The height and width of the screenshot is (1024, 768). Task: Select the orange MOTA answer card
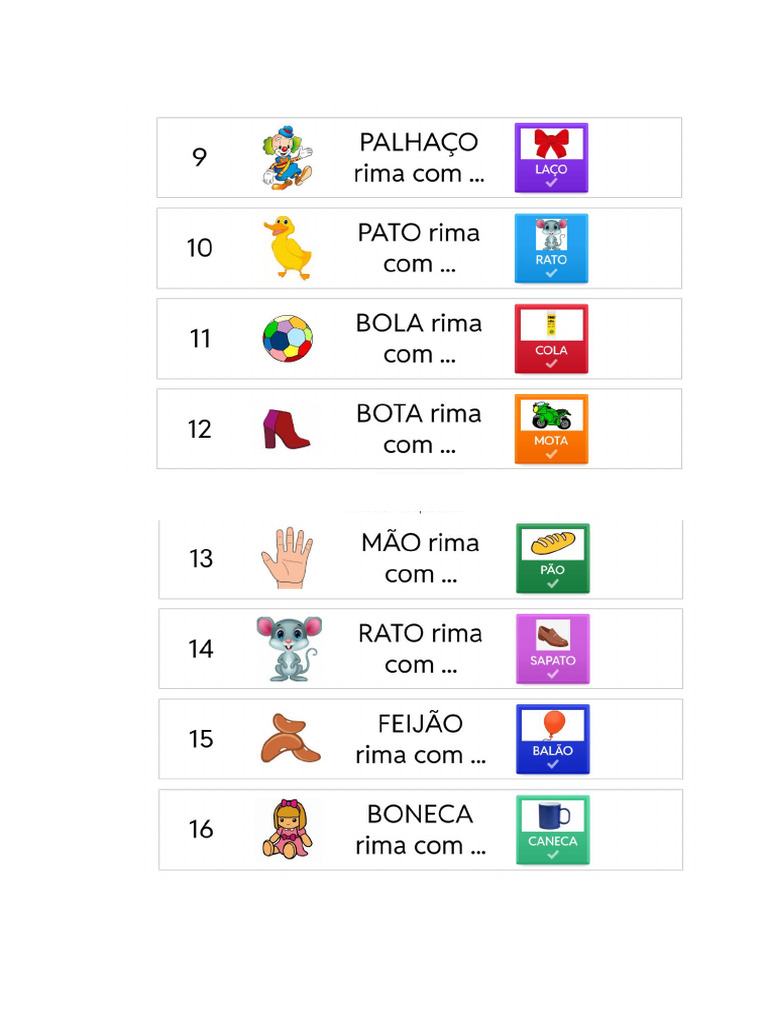tap(551, 429)
